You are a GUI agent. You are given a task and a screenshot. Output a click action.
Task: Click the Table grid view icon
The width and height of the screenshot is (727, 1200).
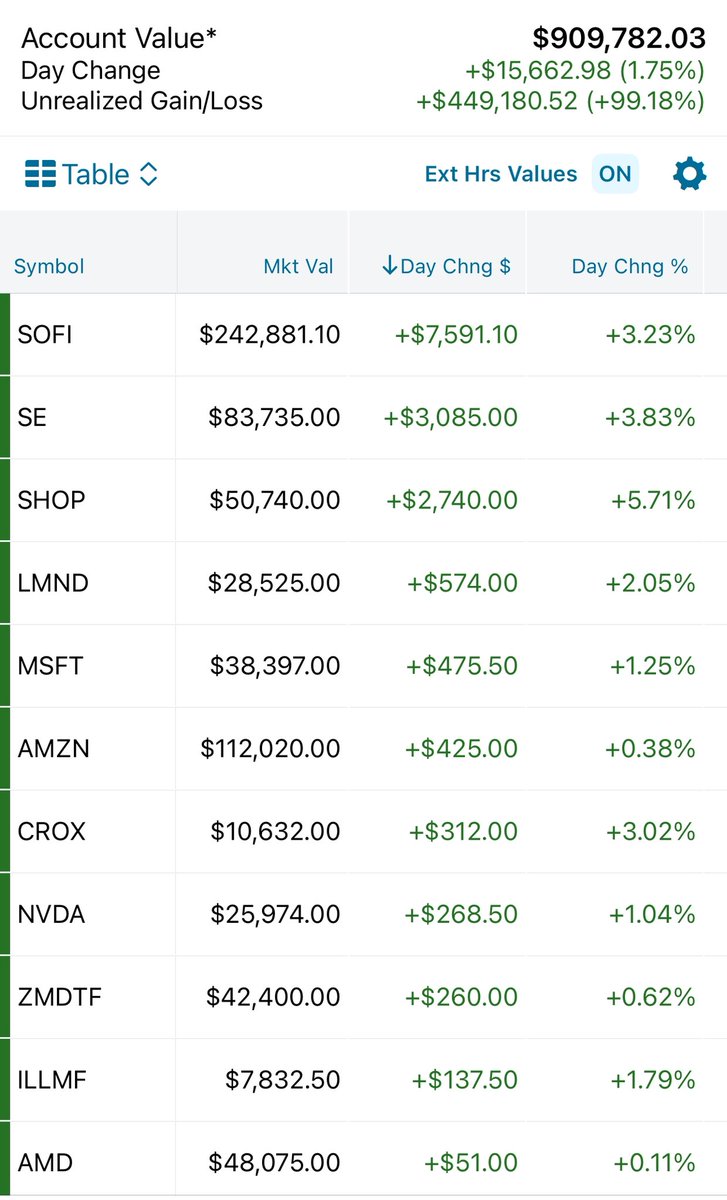[x=40, y=174]
